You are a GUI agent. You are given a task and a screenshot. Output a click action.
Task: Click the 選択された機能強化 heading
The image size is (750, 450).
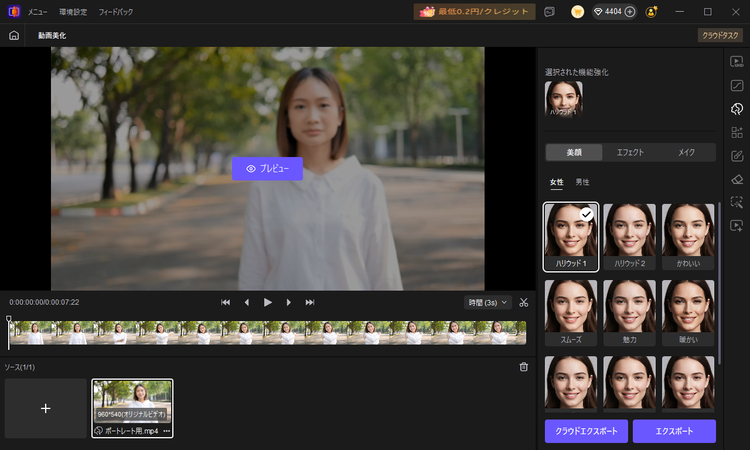point(576,72)
